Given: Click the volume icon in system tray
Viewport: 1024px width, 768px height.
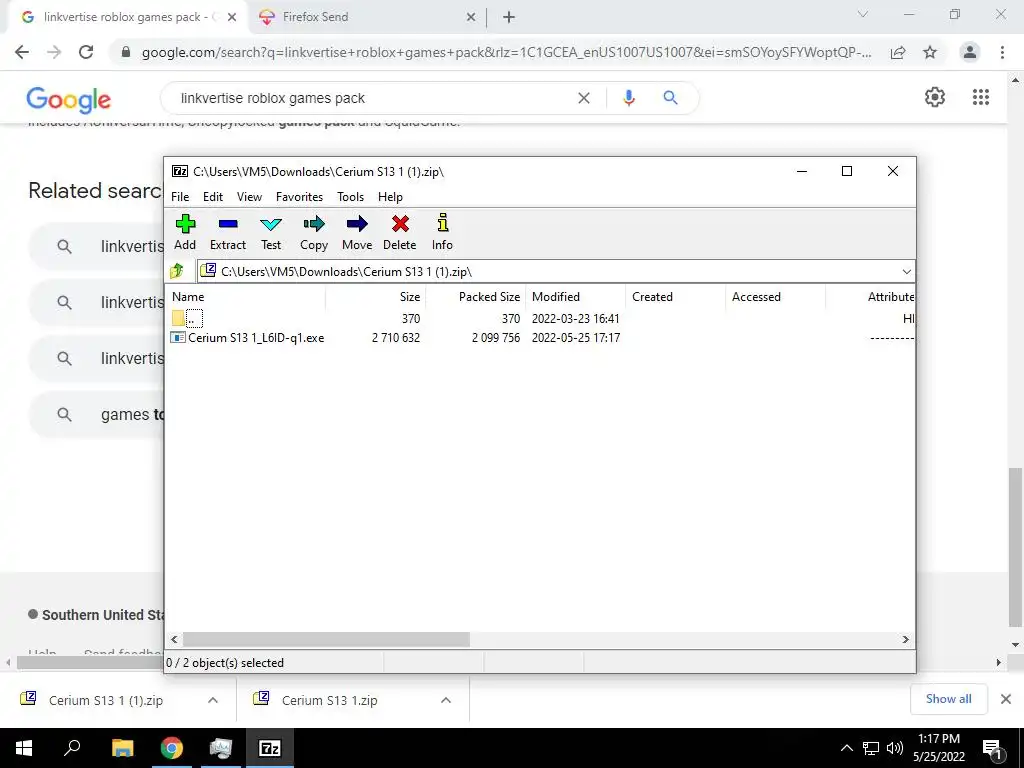Looking at the screenshot, I should click(x=895, y=748).
